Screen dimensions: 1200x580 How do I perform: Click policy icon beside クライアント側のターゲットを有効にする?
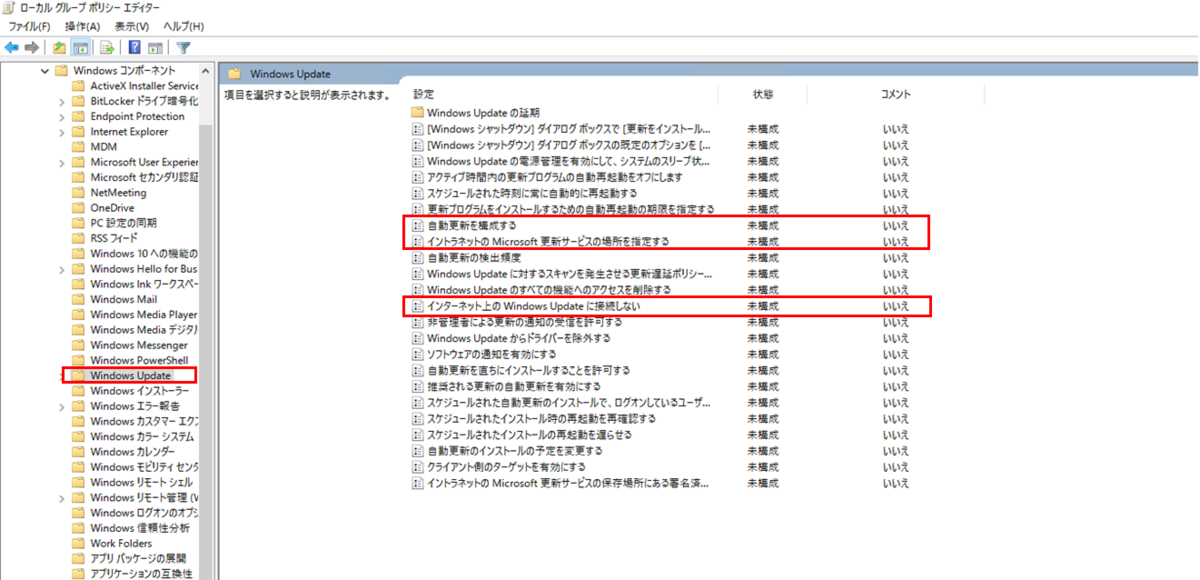point(418,467)
